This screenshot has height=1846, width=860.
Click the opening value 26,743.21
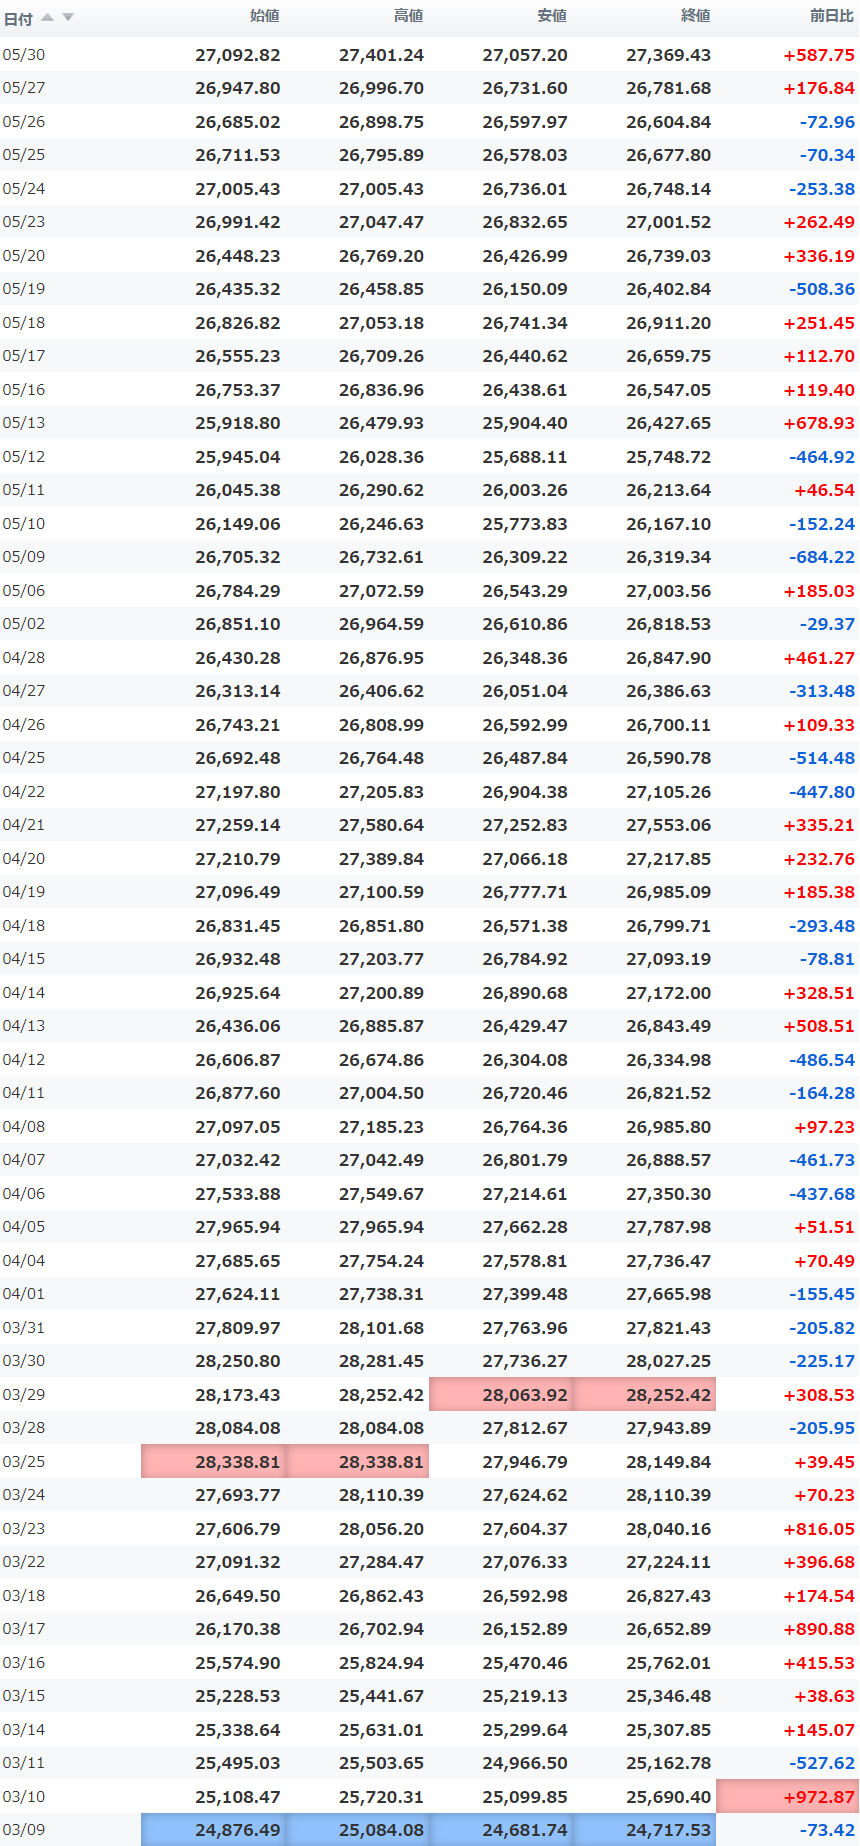coord(238,725)
